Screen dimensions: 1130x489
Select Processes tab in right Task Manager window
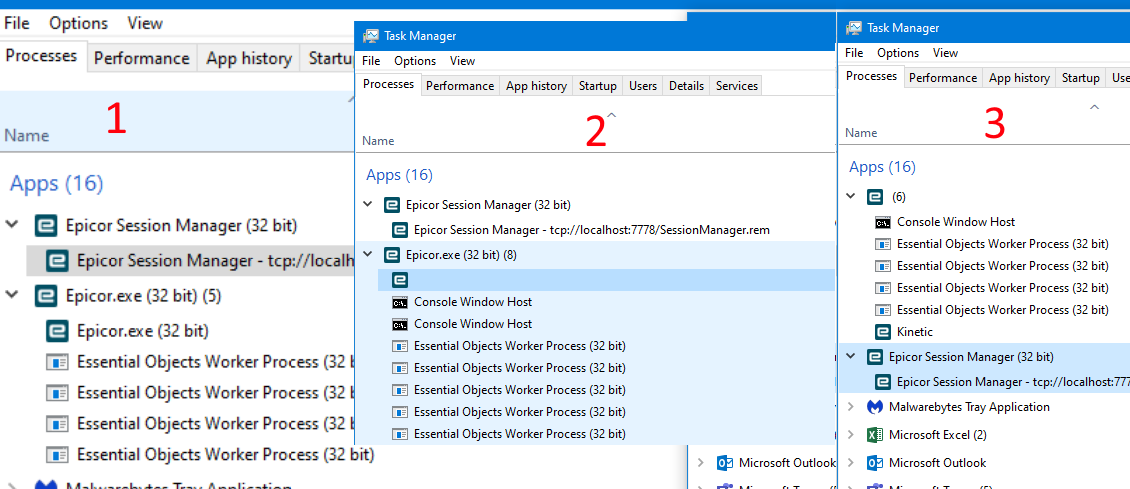tap(871, 76)
